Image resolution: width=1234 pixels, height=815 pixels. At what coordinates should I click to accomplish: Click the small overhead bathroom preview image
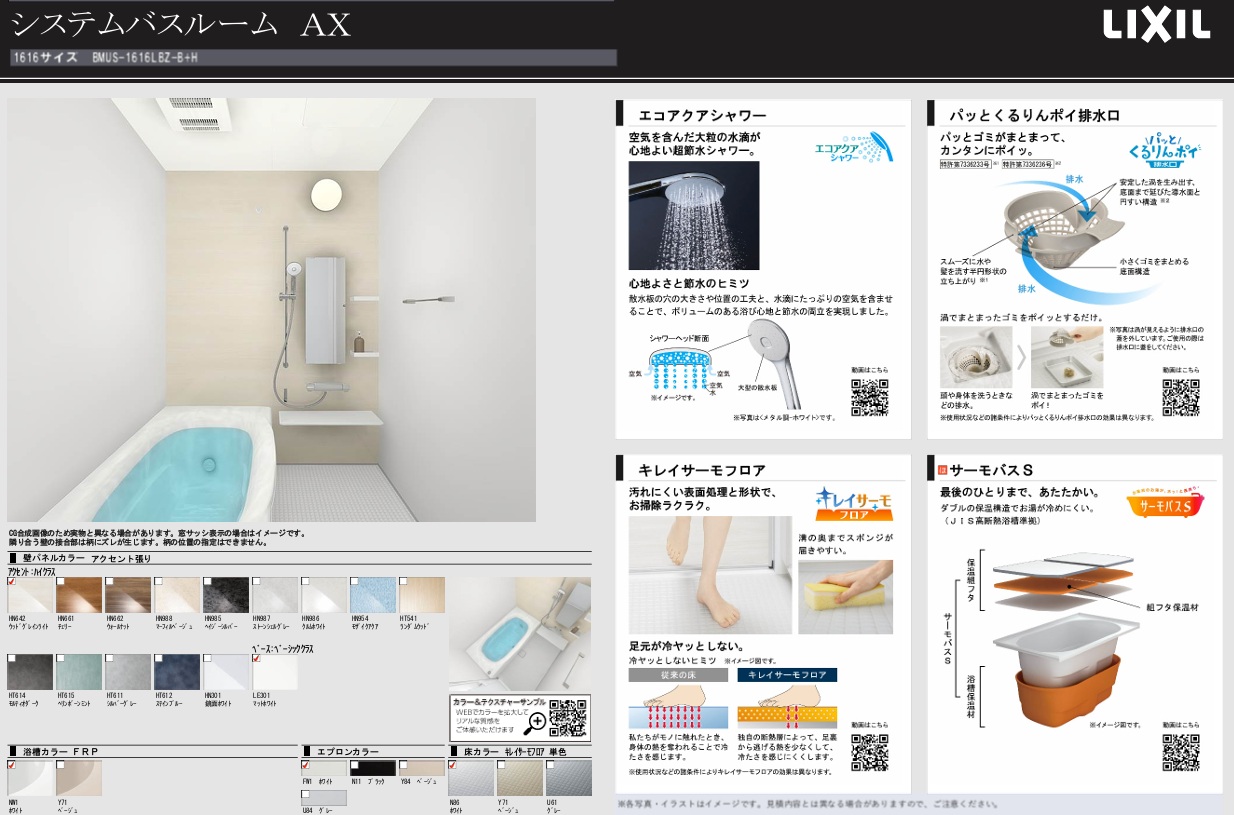point(519,632)
